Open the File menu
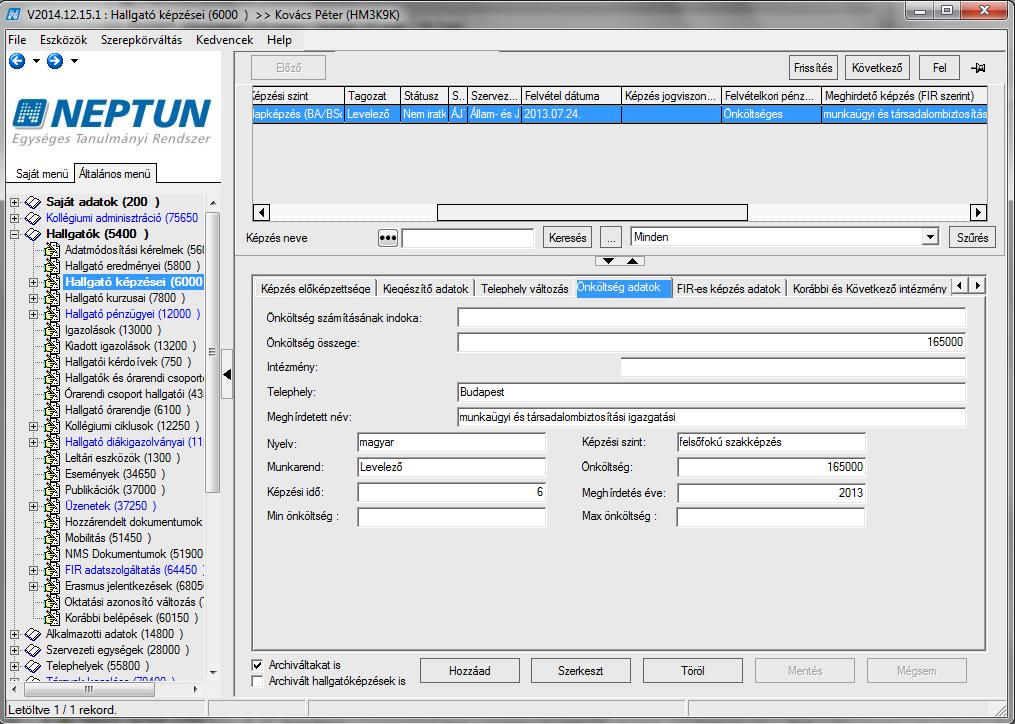 pos(17,40)
